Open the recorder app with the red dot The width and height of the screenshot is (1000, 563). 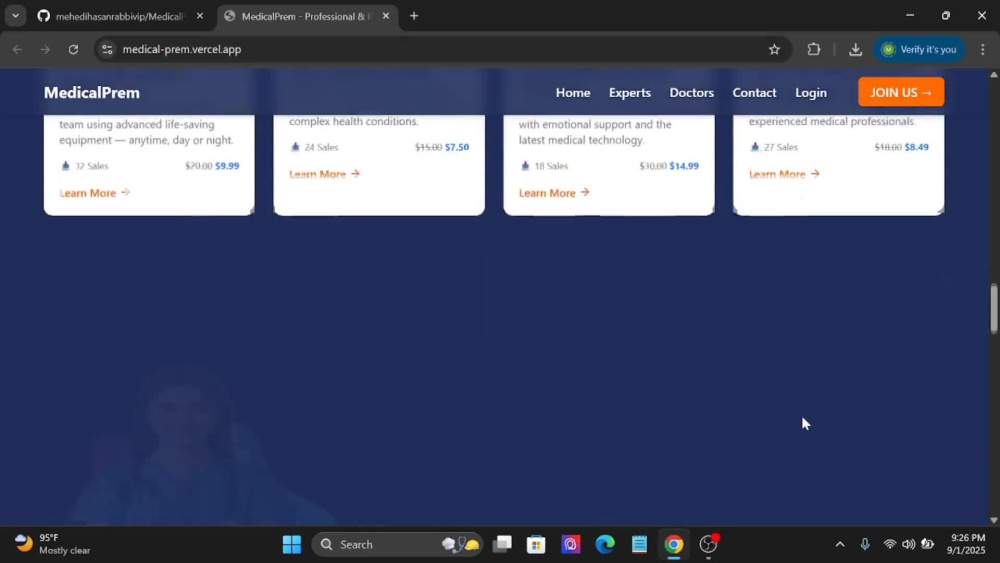[x=709, y=544]
